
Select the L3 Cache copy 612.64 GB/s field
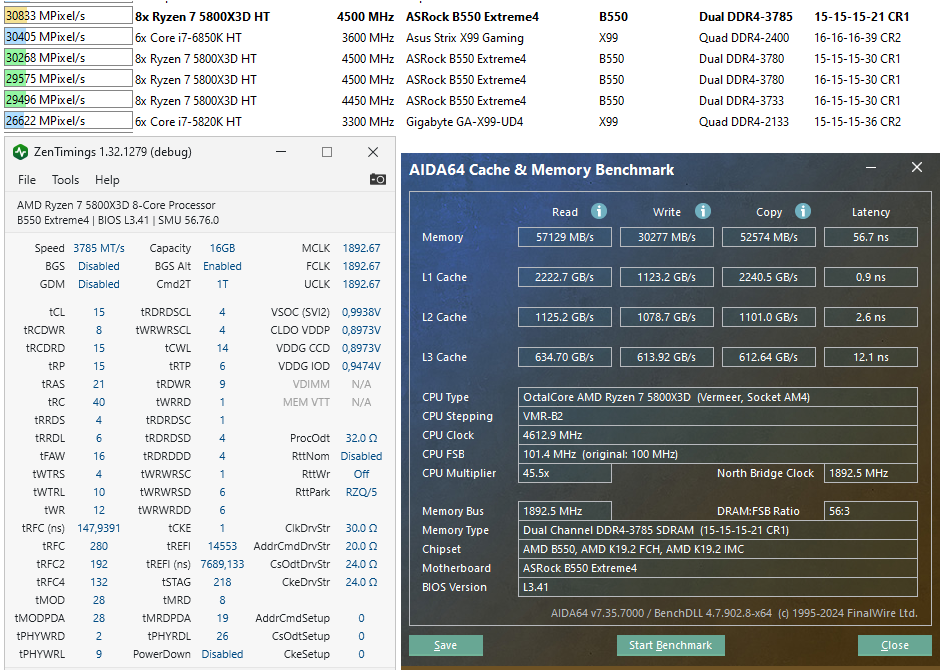(769, 357)
